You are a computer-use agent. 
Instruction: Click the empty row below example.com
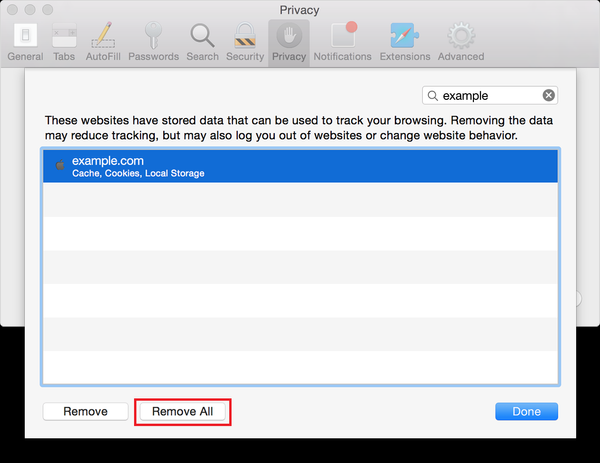coord(300,200)
